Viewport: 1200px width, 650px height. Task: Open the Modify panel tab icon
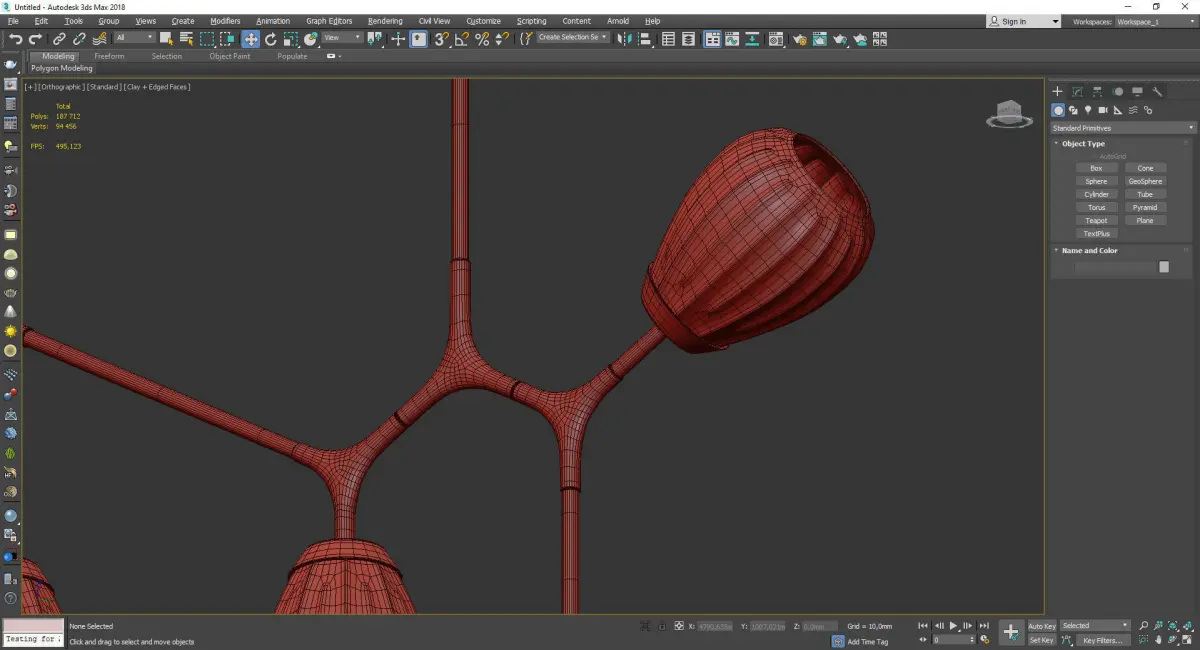click(x=1077, y=91)
